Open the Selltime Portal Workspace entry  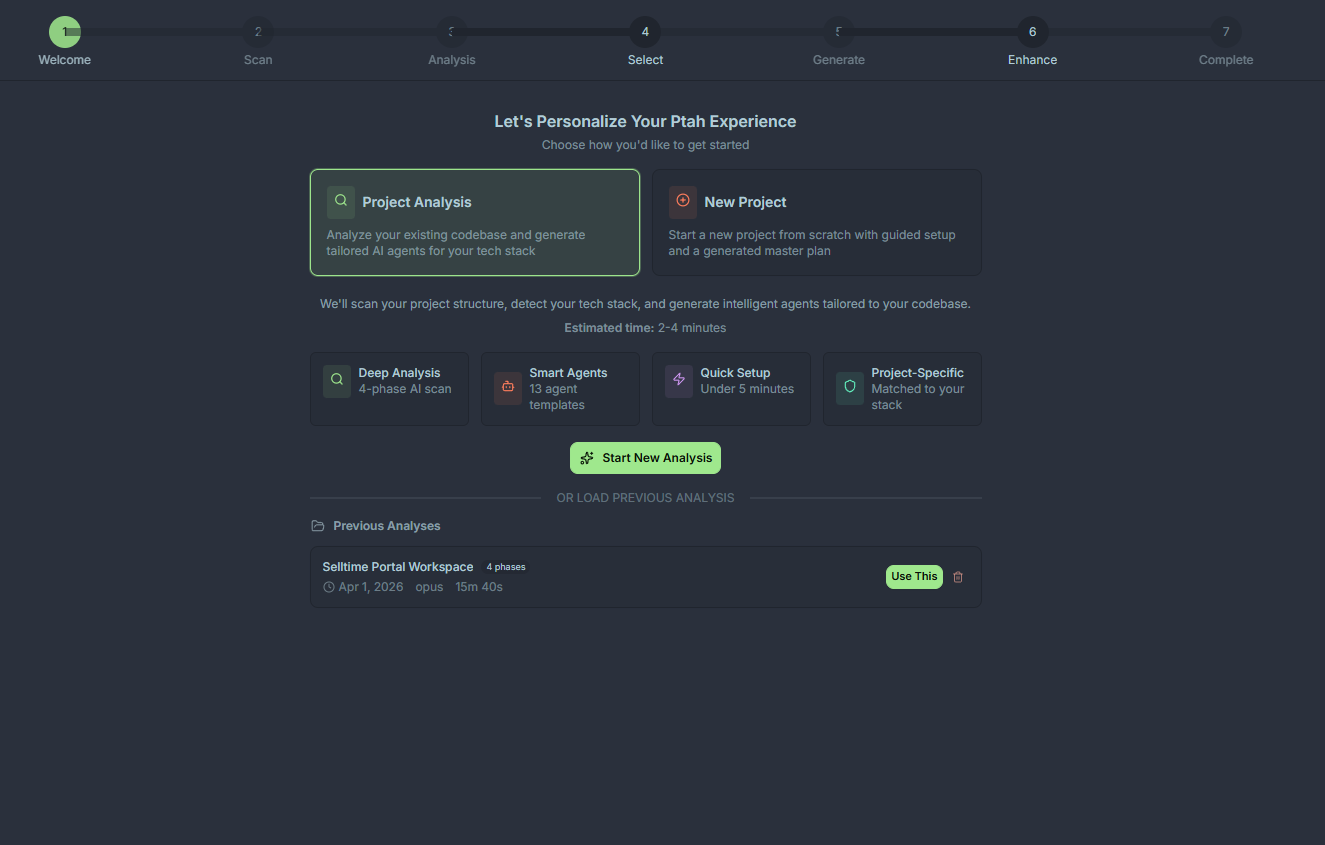[397, 566]
